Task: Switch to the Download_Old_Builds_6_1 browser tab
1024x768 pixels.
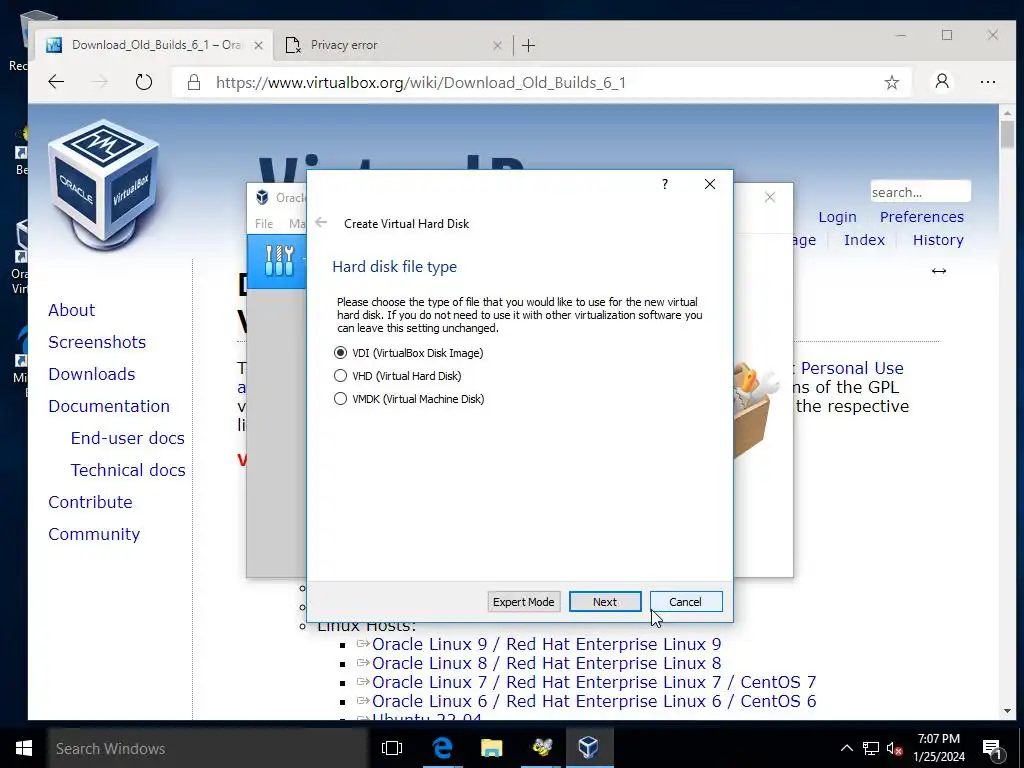Action: pyautogui.click(x=155, y=45)
